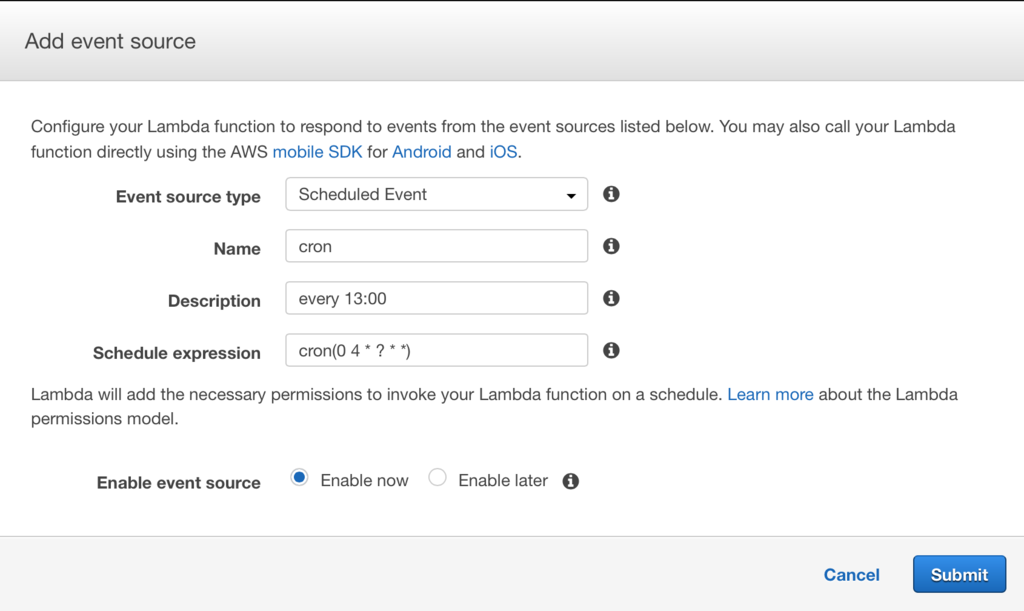Select the Enable later radio button
The width and height of the screenshot is (1024, 611).
(437, 478)
